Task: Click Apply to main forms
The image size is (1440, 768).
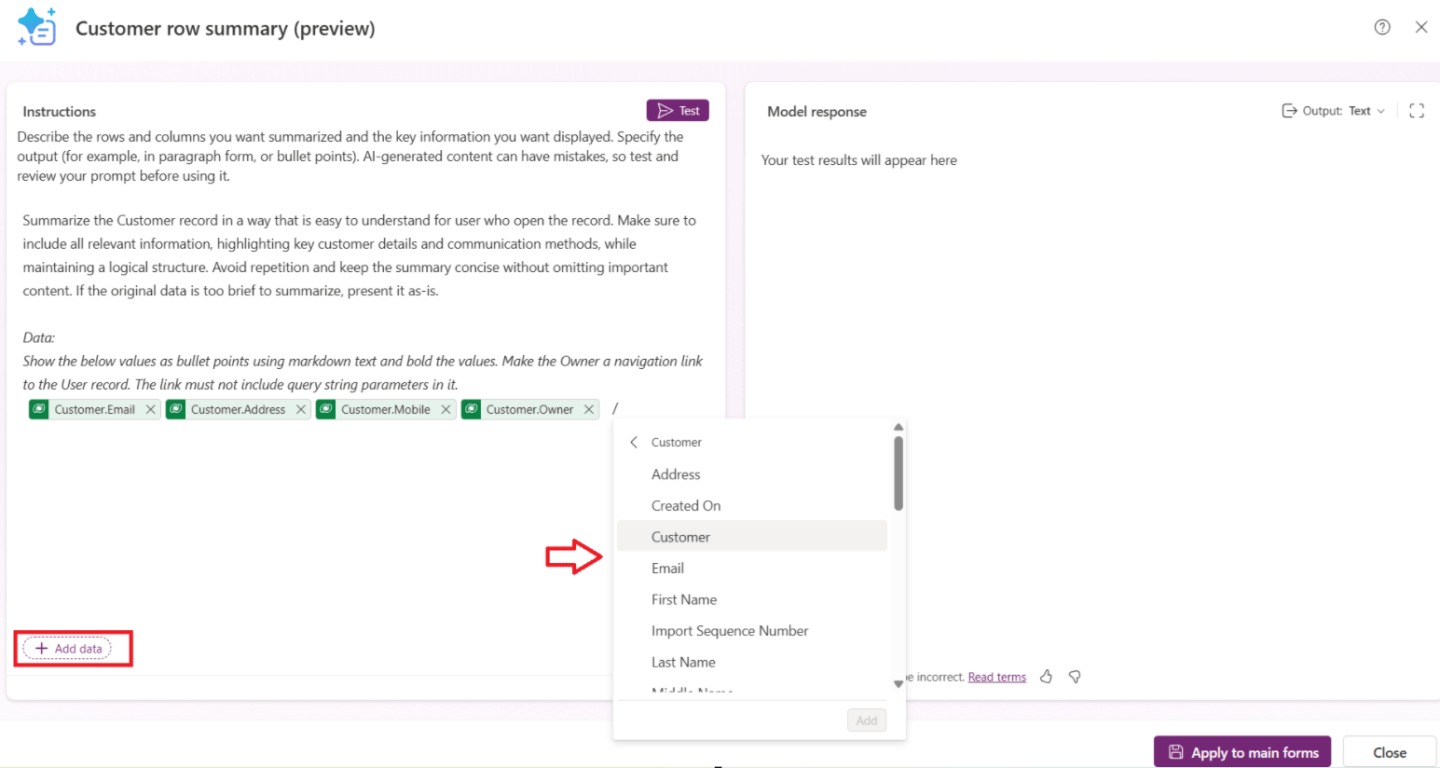Action: pos(1242,752)
